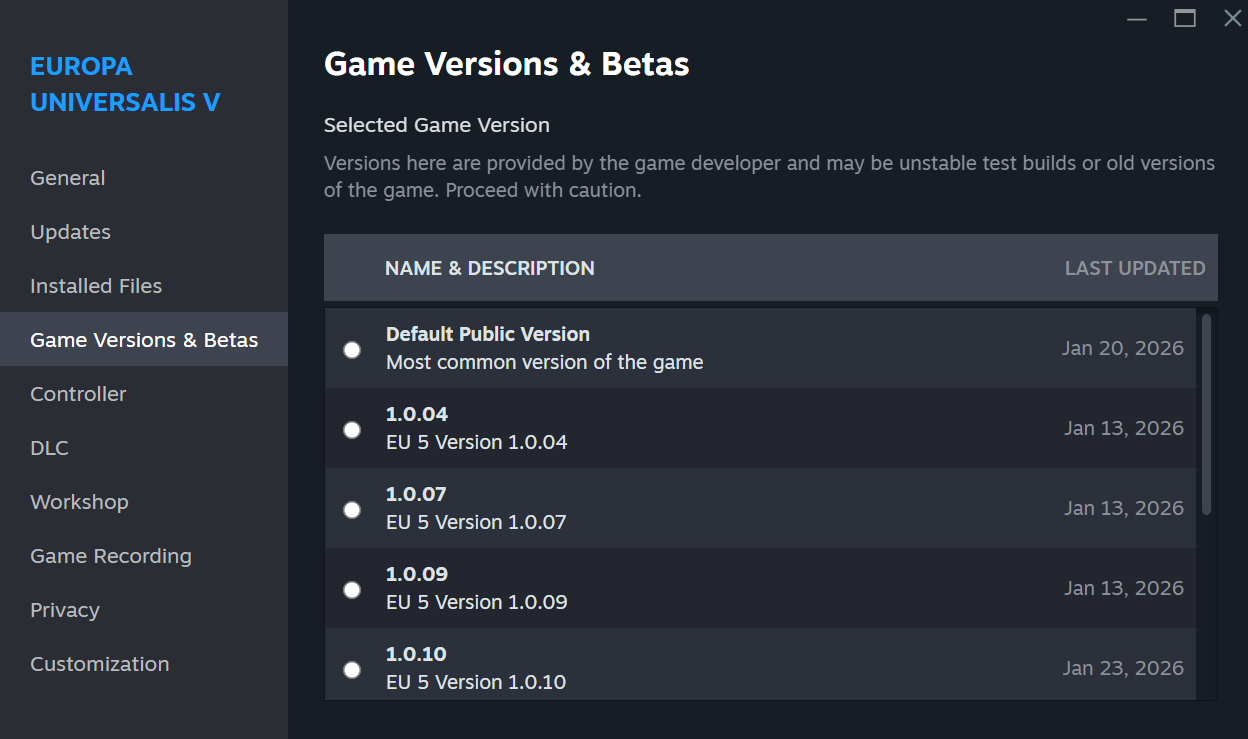Click the bold 1.0.10 version name
The width and height of the screenshot is (1248, 739).
point(416,654)
